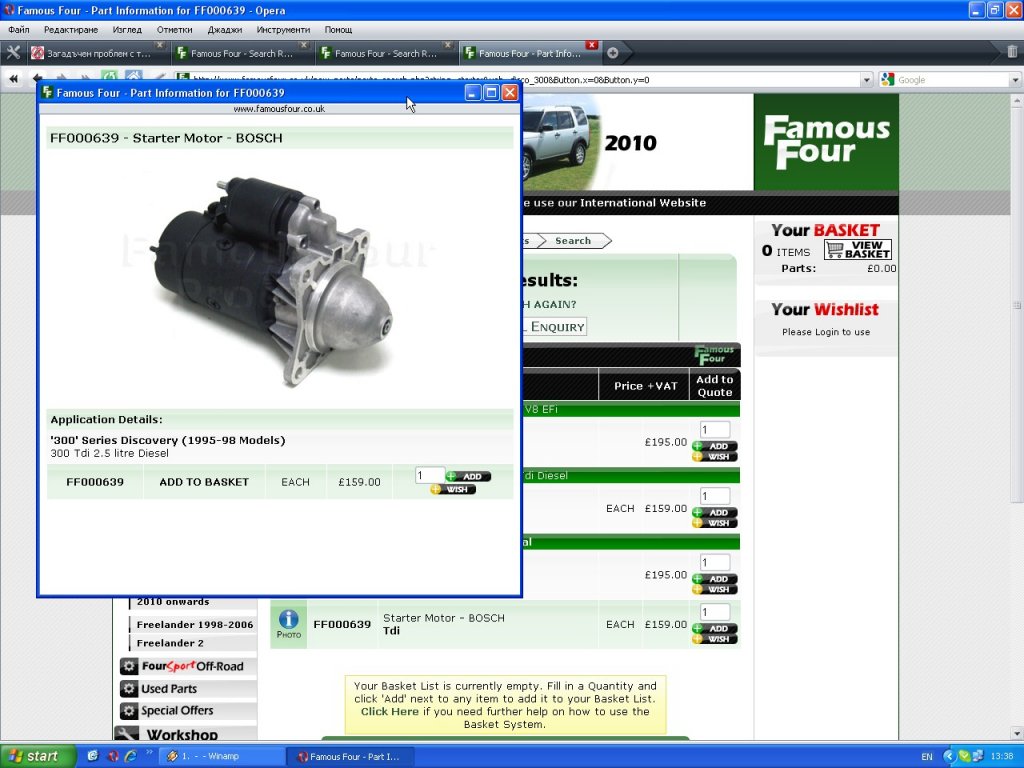Click the Used Parts gear icon
Screen dimensions: 1024x768
point(129,688)
